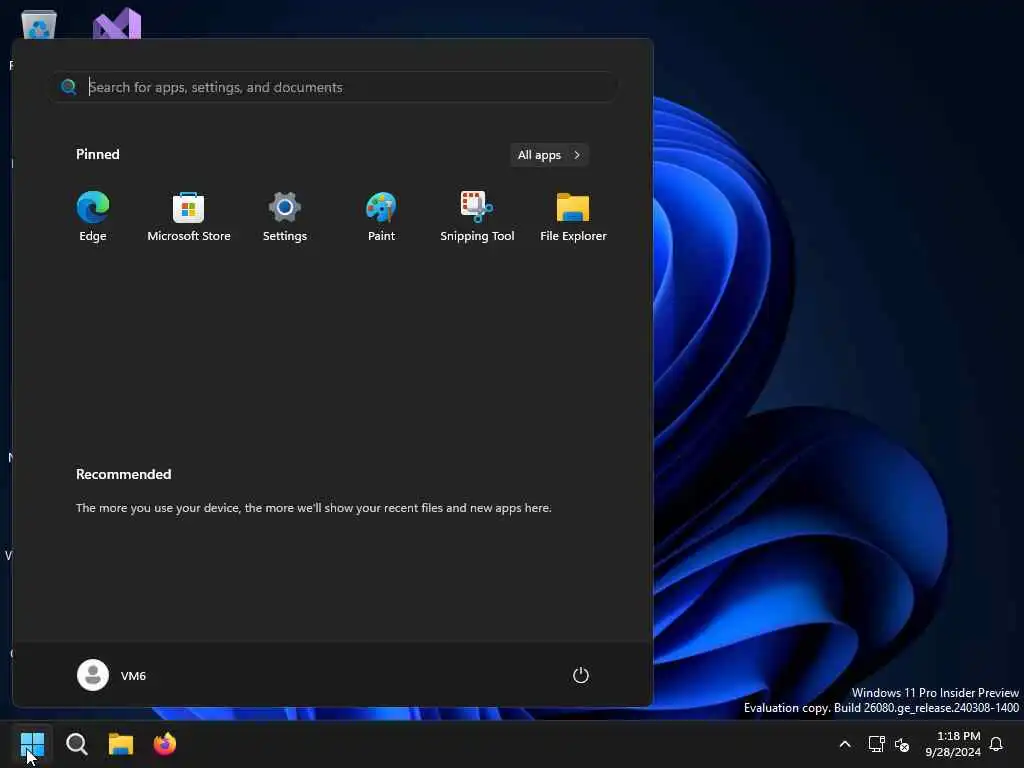Click the All apps button
This screenshot has height=768, width=1024.
point(549,155)
